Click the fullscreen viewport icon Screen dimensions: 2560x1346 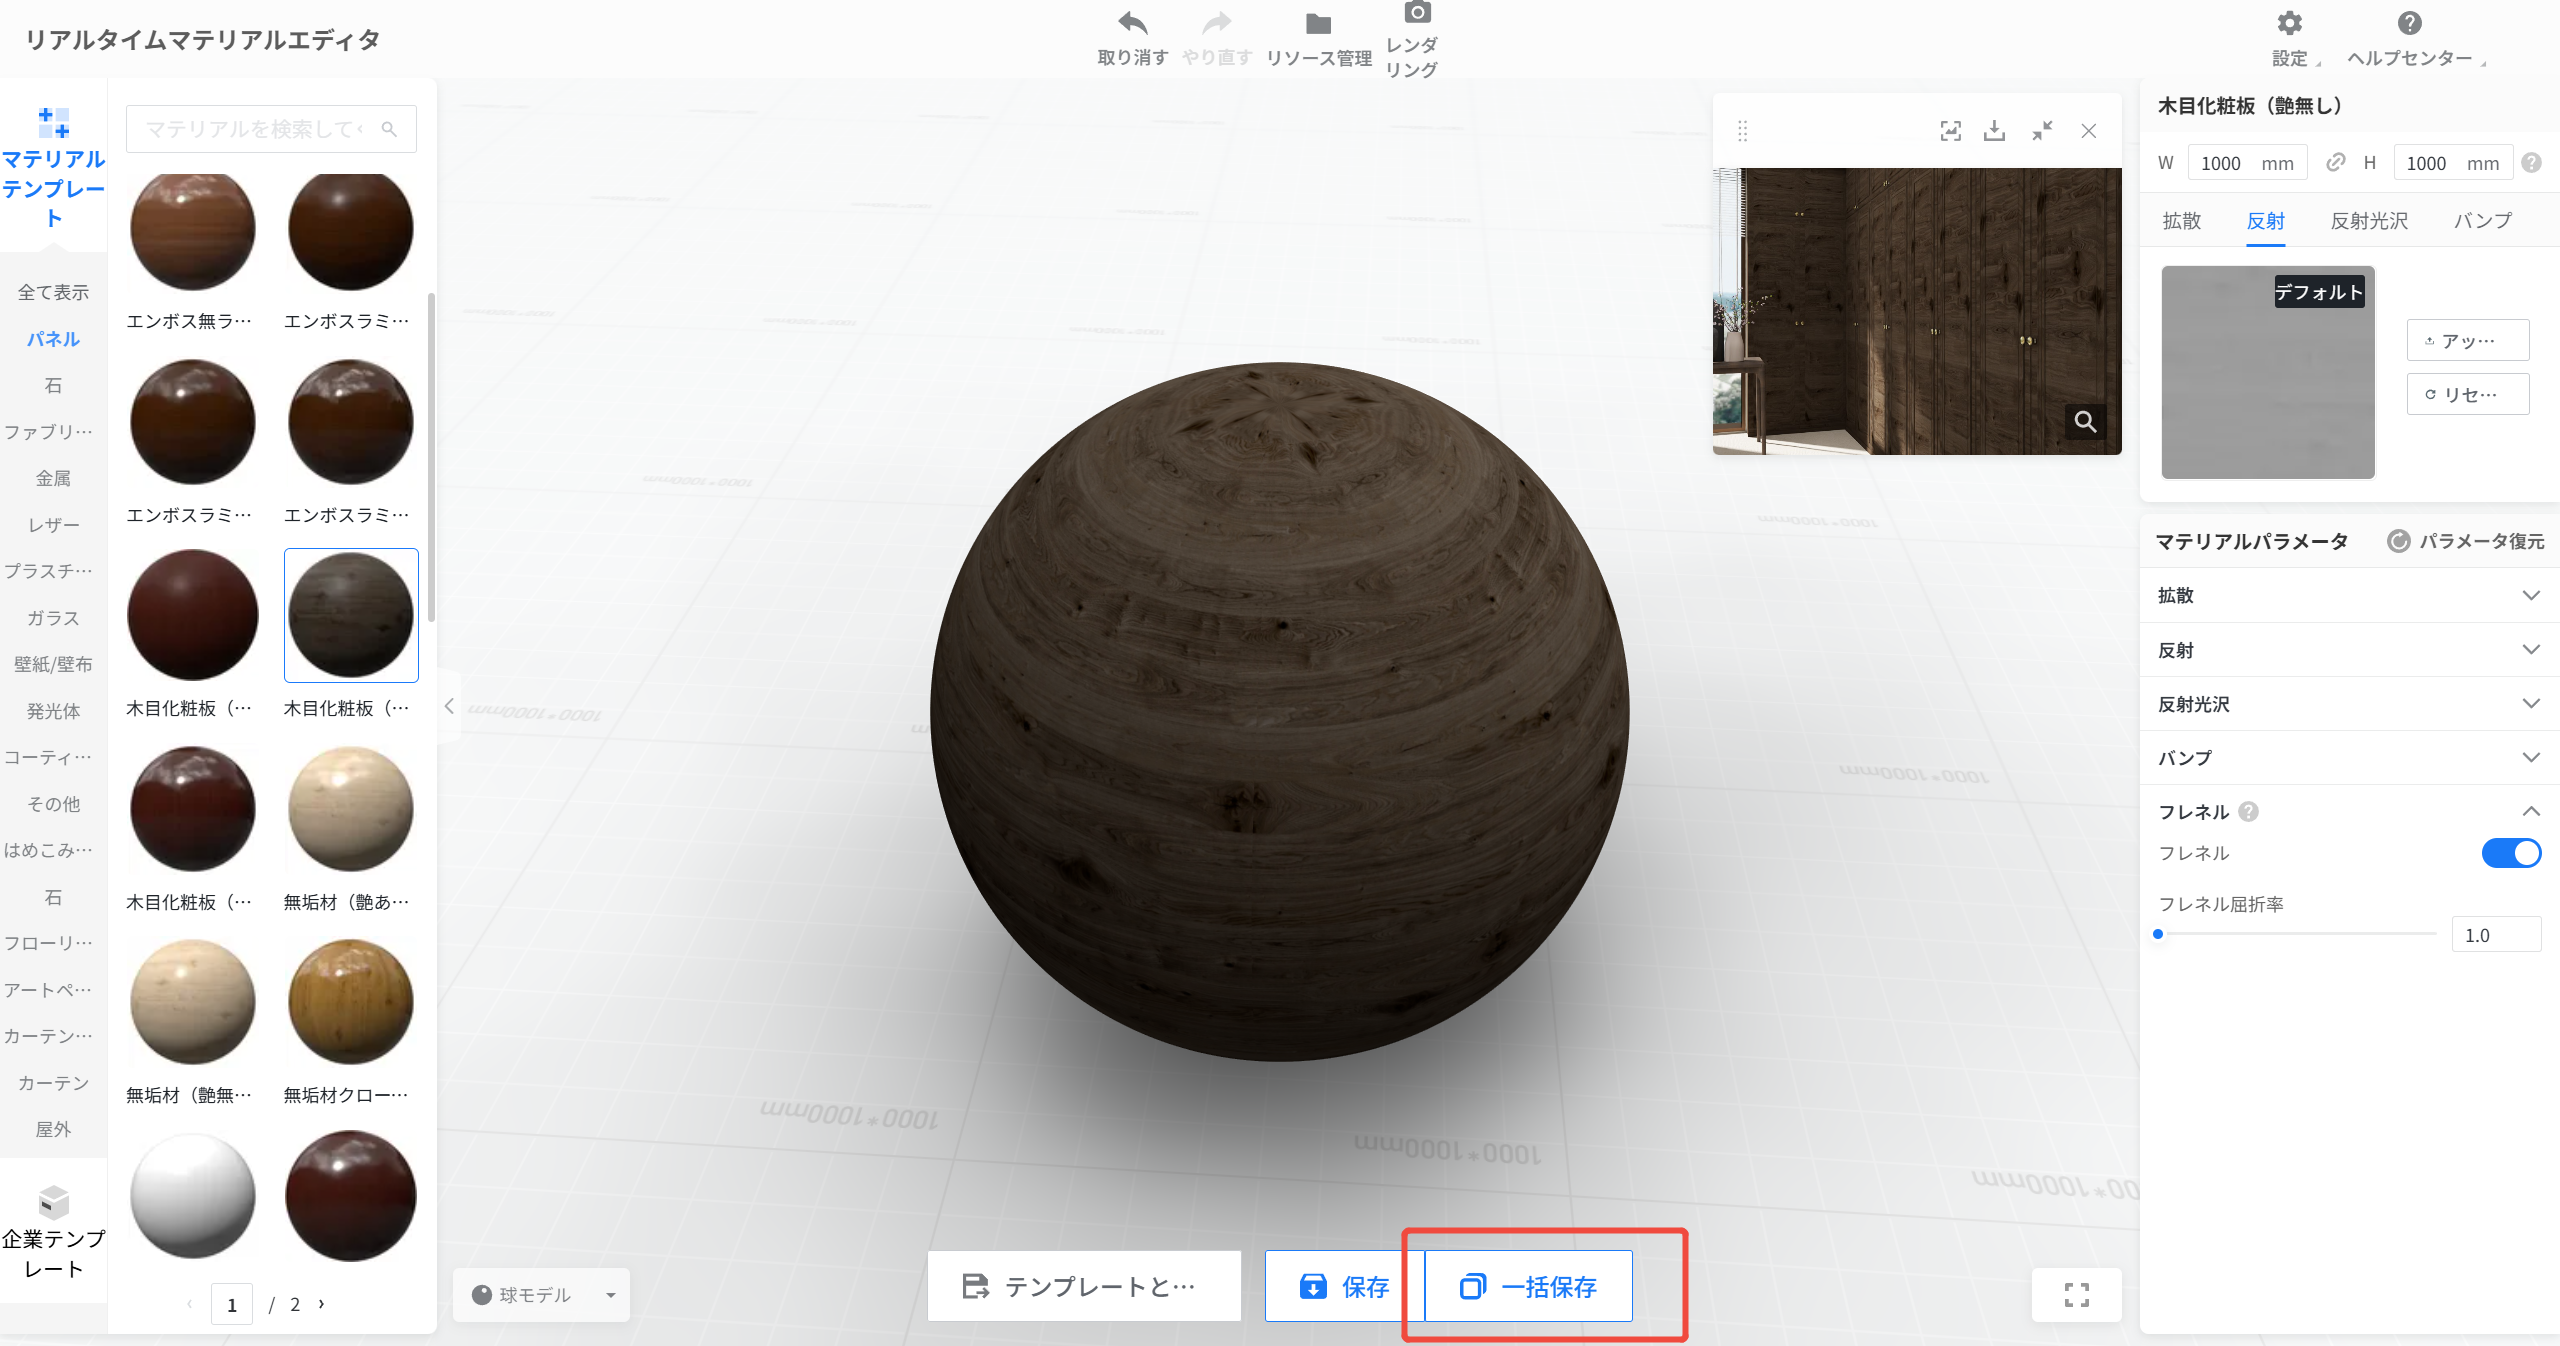(x=2076, y=1295)
